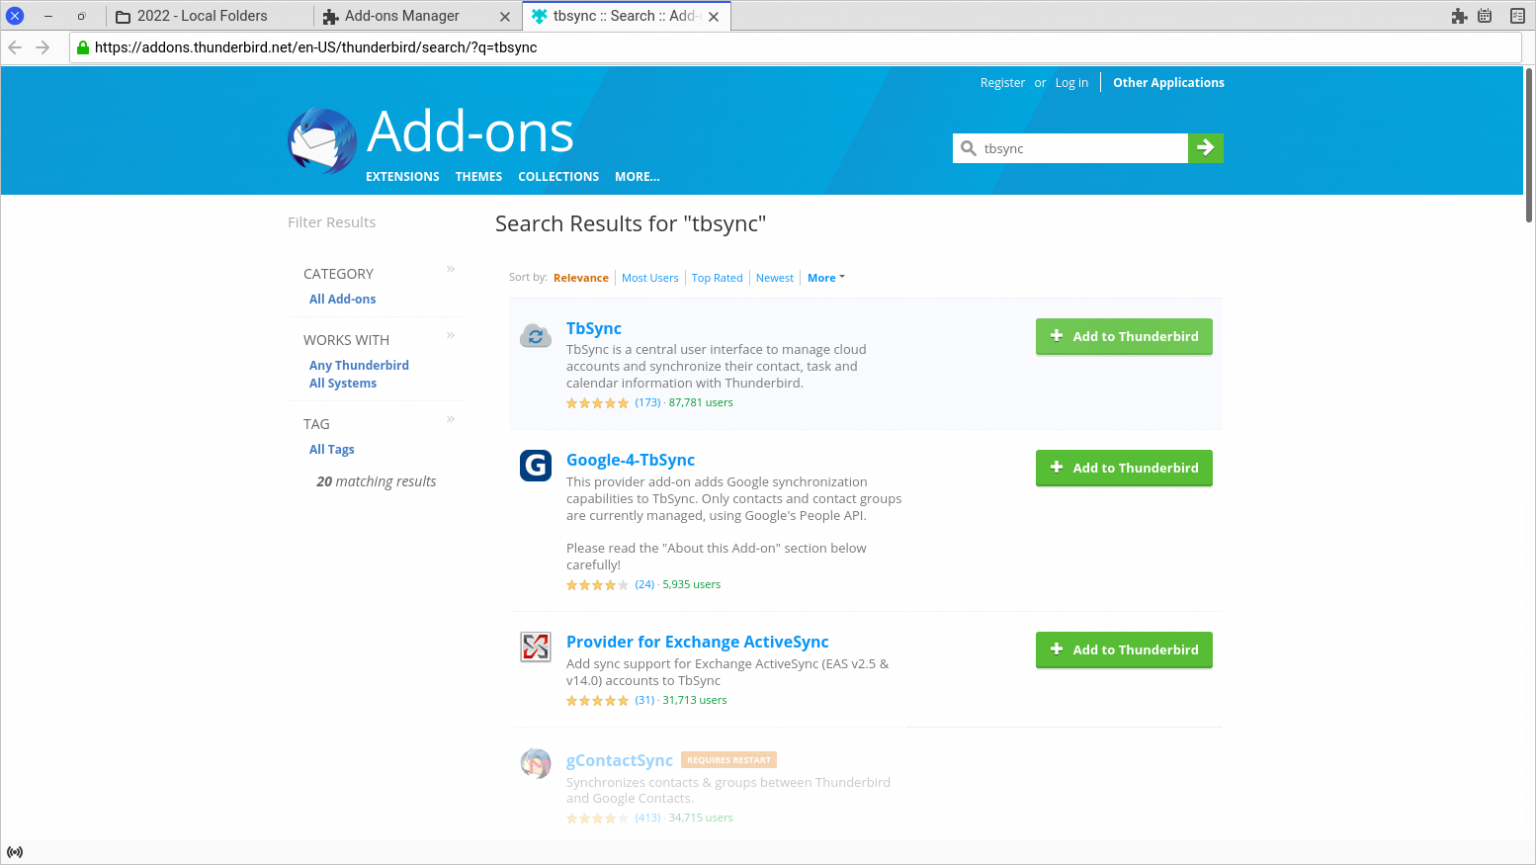Select the All Tags filter
This screenshot has width=1536, height=865.
point(331,449)
